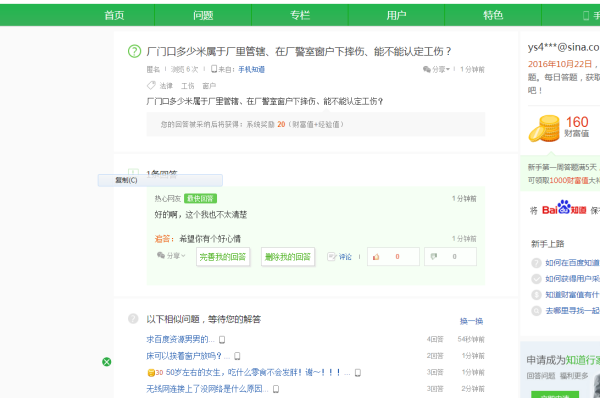Downvote the answer with thumbs-down icon
600x398 pixels.
tap(434, 256)
